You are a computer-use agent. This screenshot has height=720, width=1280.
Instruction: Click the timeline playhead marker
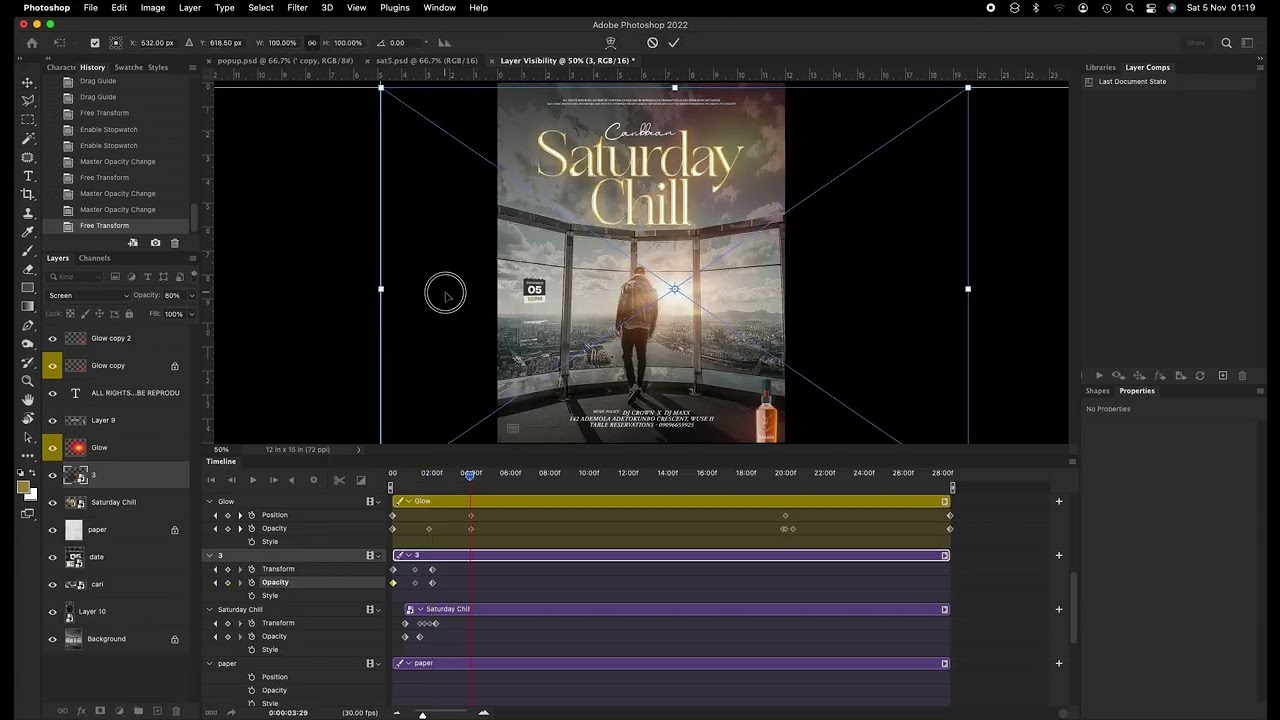click(x=470, y=475)
